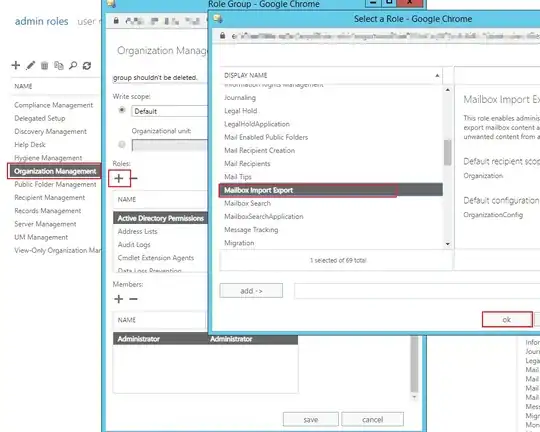Screen dimensions: 540x432
Task: Click the edit pencil icon in admin roles toolbar
Action: click(x=31, y=65)
